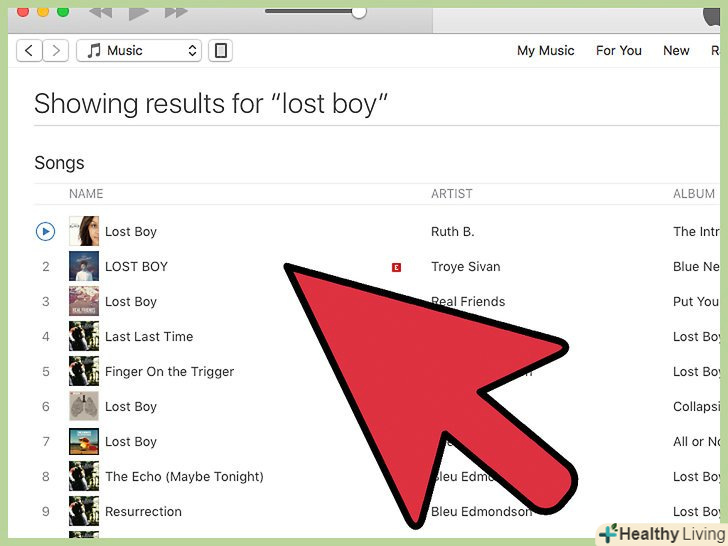The height and width of the screenshot is (546, 728).
Task: Click the ALBUM column header
Action: (694, 194)
